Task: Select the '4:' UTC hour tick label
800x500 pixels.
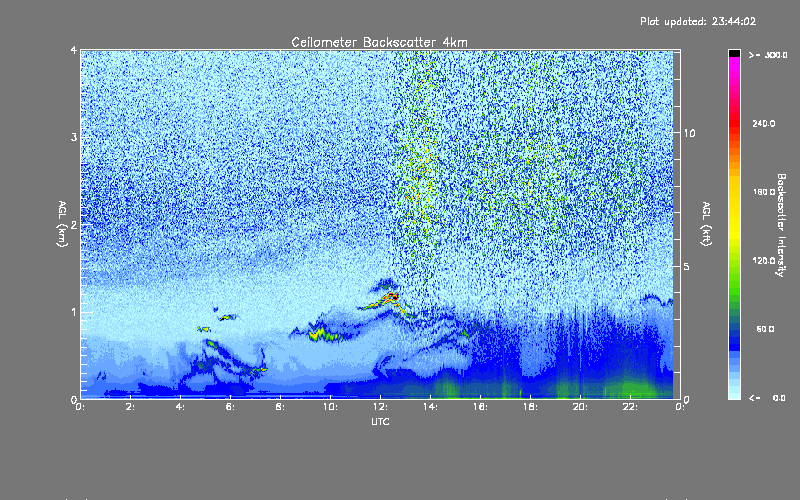Action: point(180,407)
